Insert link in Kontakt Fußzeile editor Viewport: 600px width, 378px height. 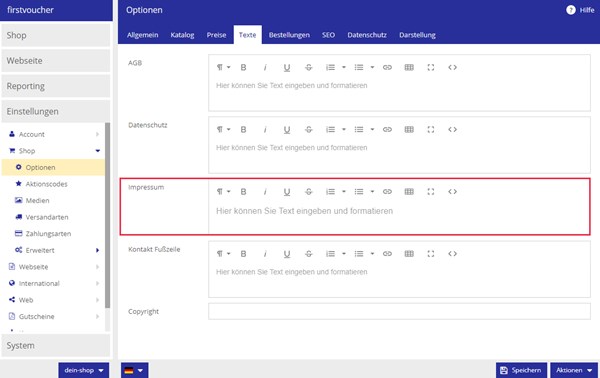(x=387, y=254)
